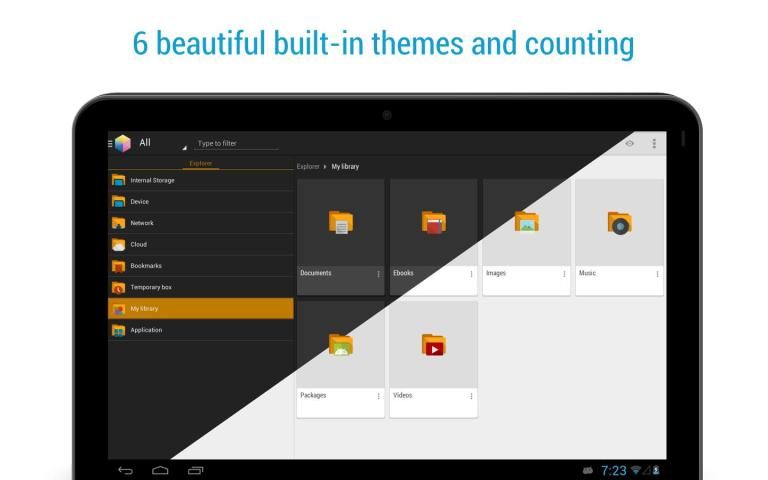Screen dimensions: 768x480
Task: Open the Documents folder icon
Action: [340, 222]
